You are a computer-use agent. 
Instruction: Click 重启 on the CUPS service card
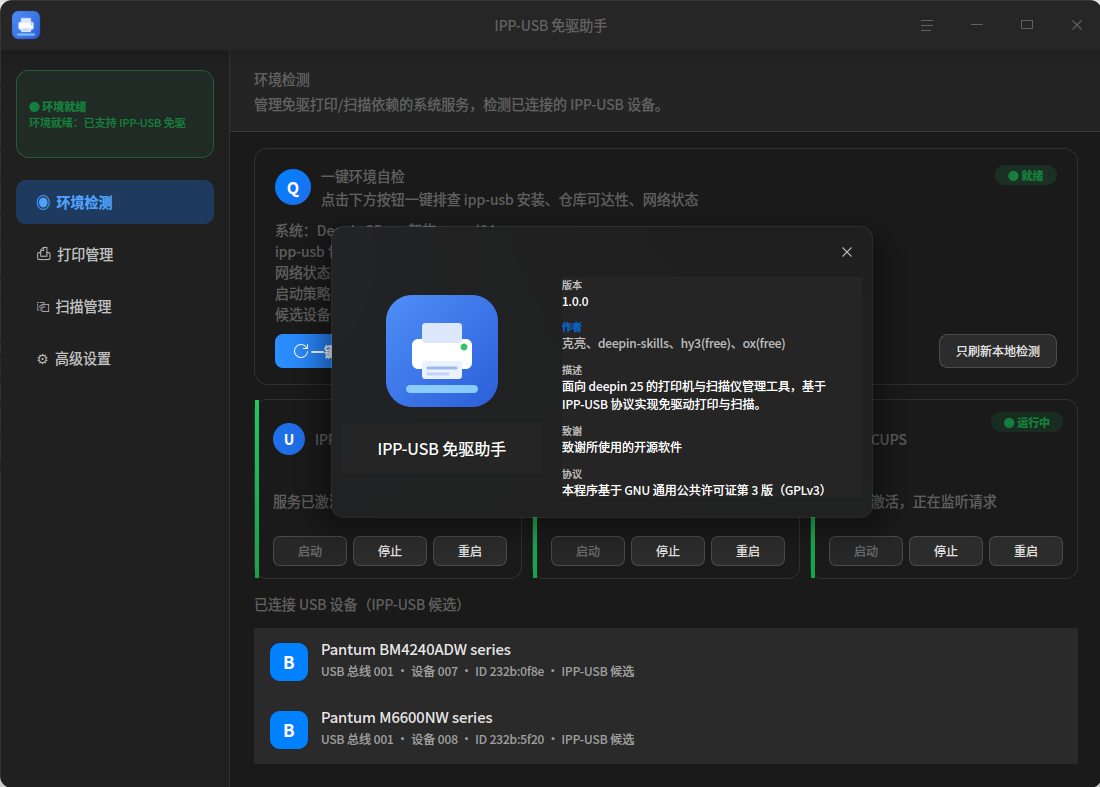tap(1026, 551)
